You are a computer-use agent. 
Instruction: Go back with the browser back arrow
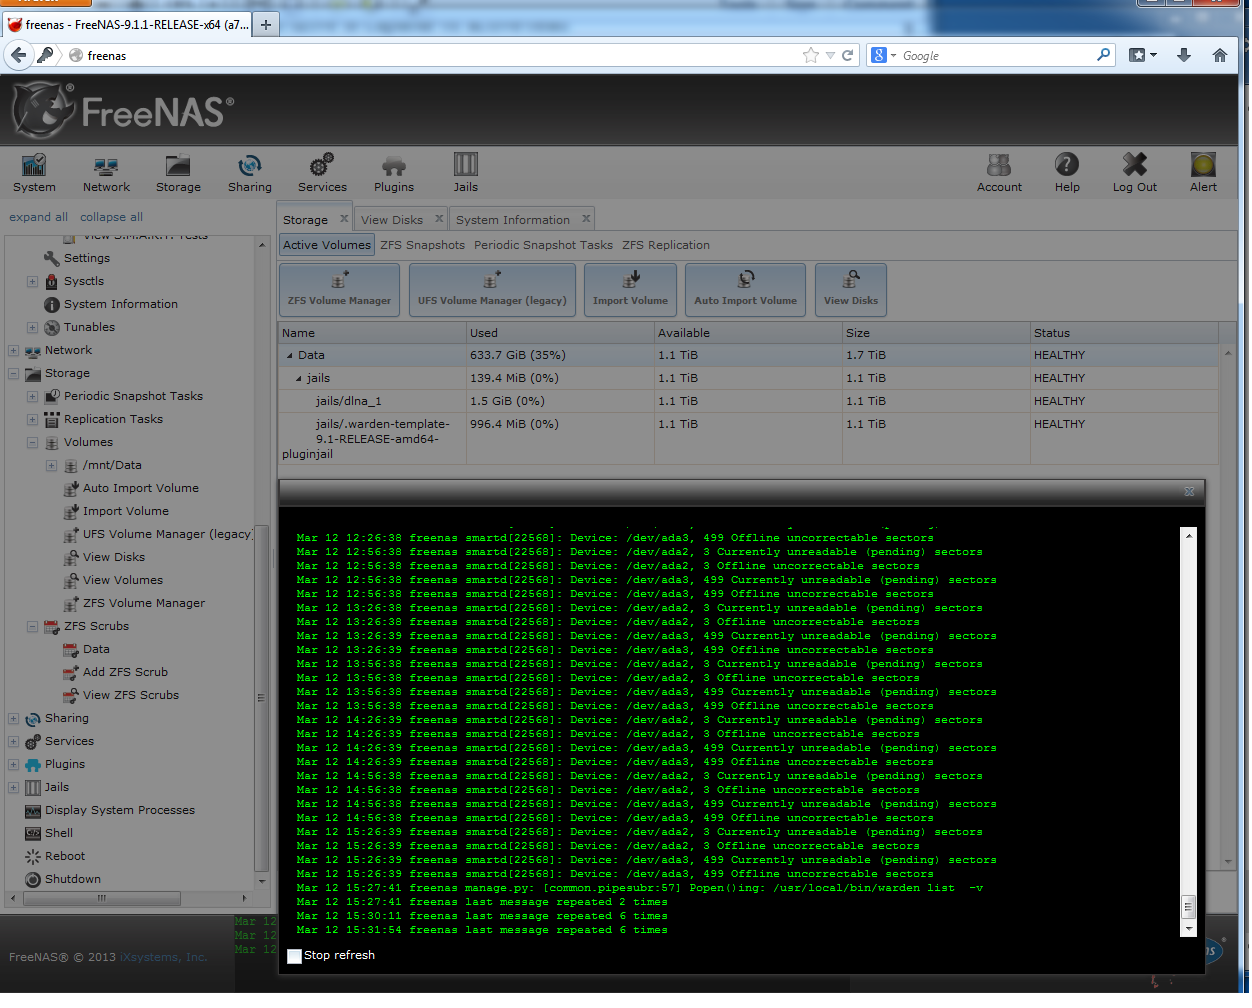(19, 56)
